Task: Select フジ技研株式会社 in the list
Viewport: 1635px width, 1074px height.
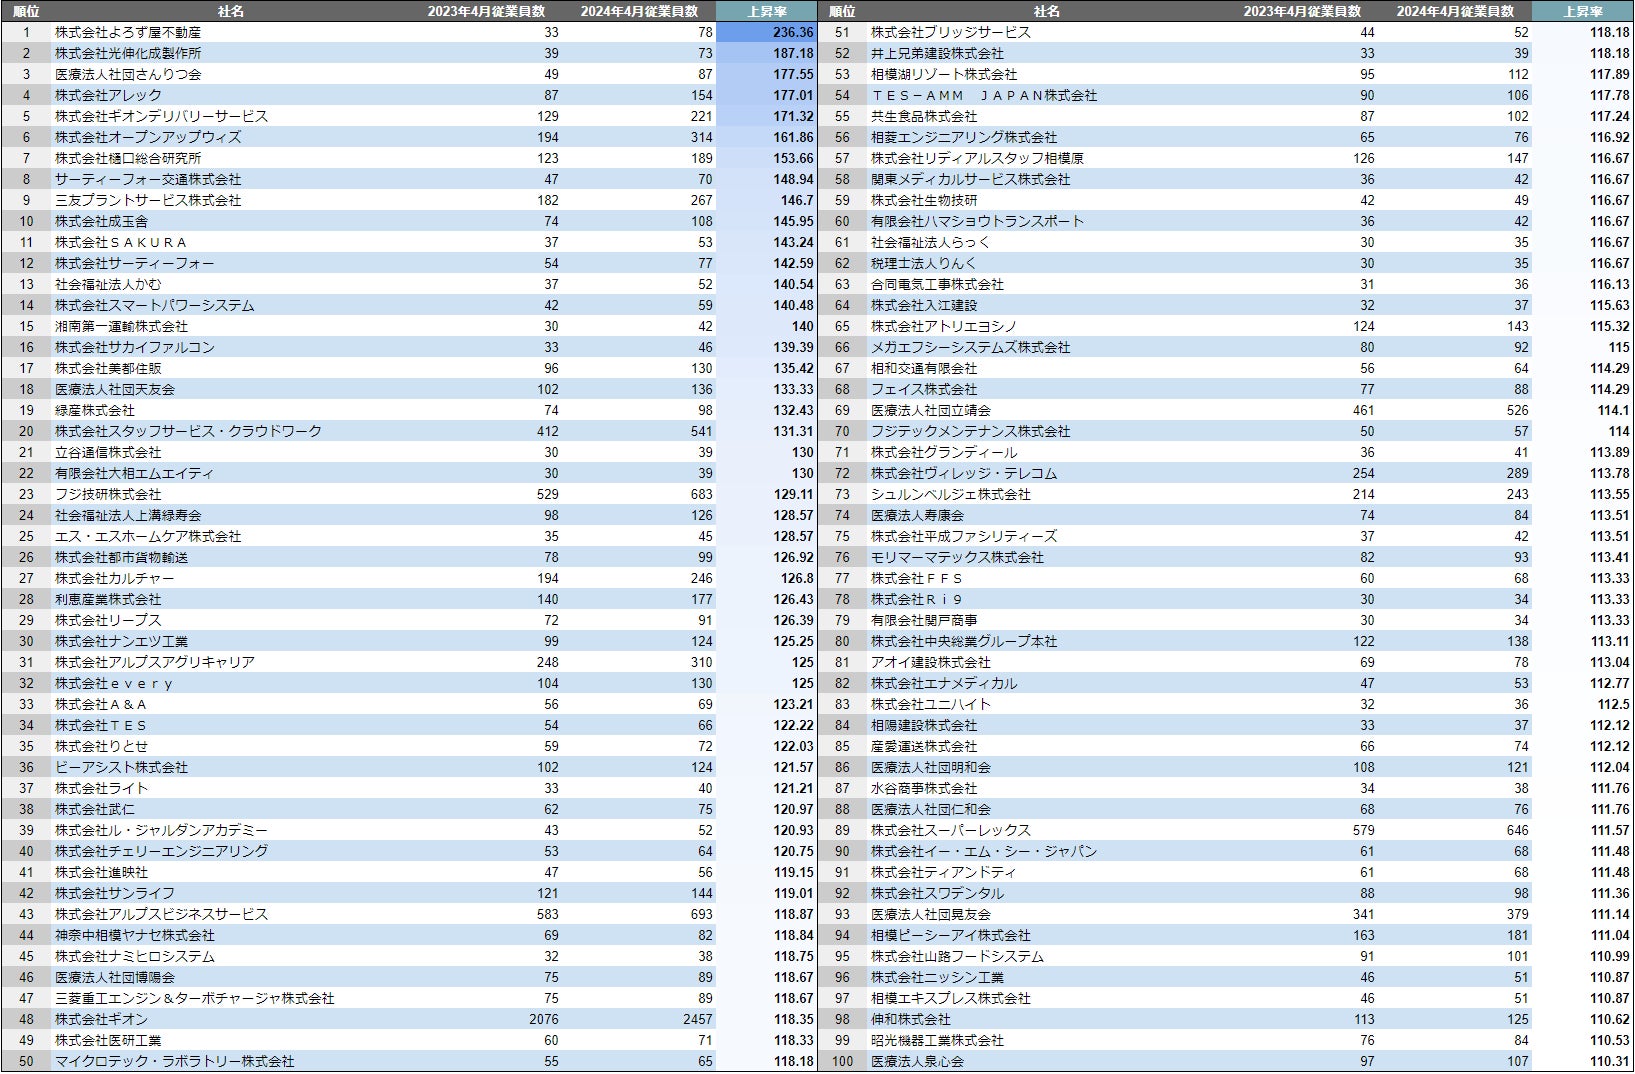Action: (x=108, y=494)
